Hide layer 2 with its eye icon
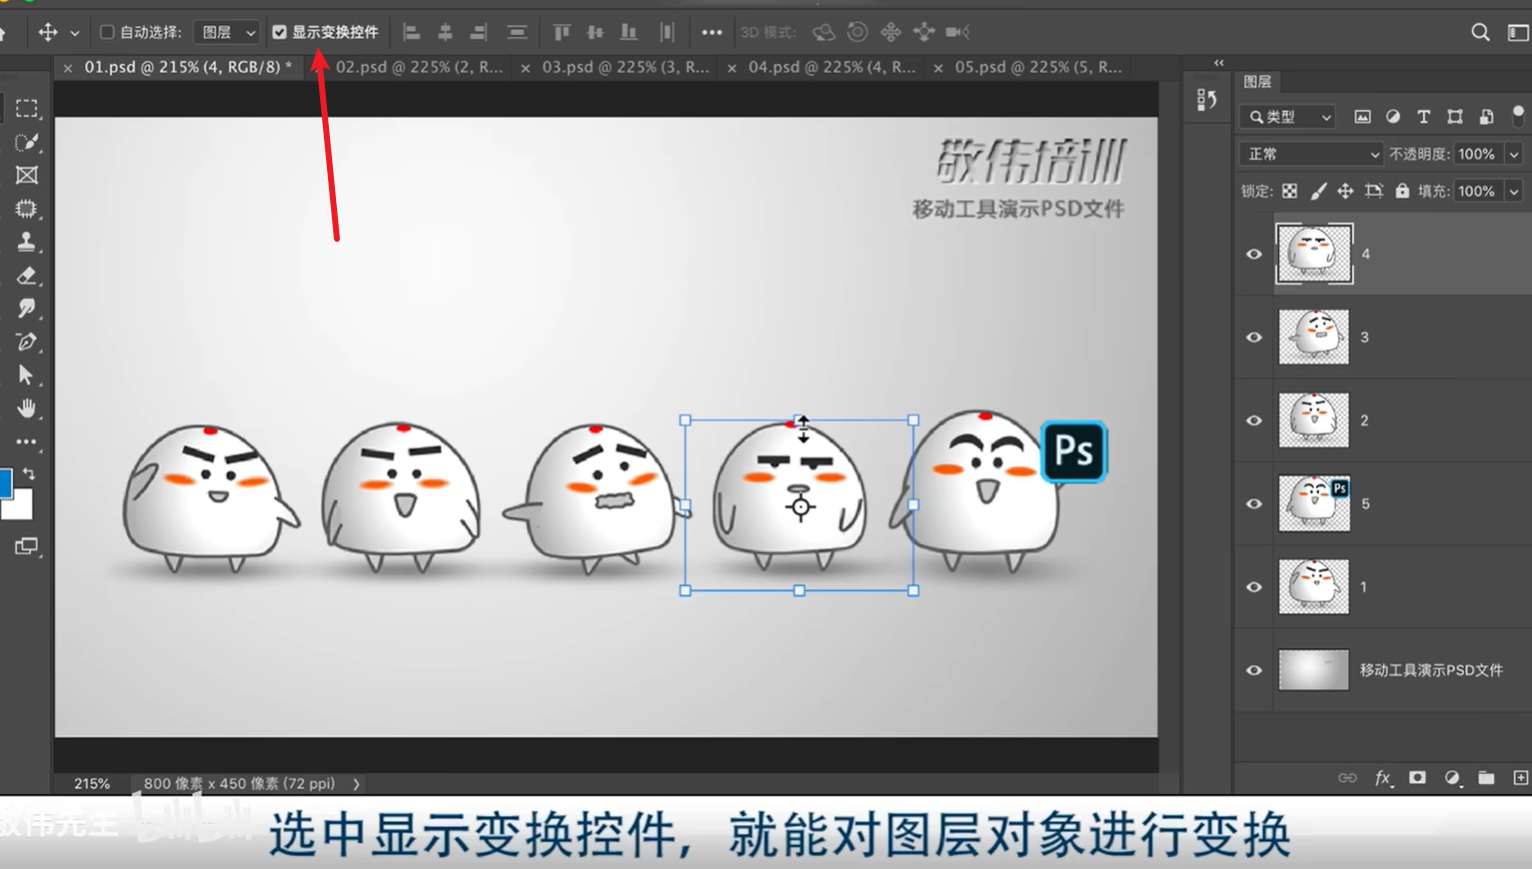The image size is (1532, 869). (x=1254, y=420)
